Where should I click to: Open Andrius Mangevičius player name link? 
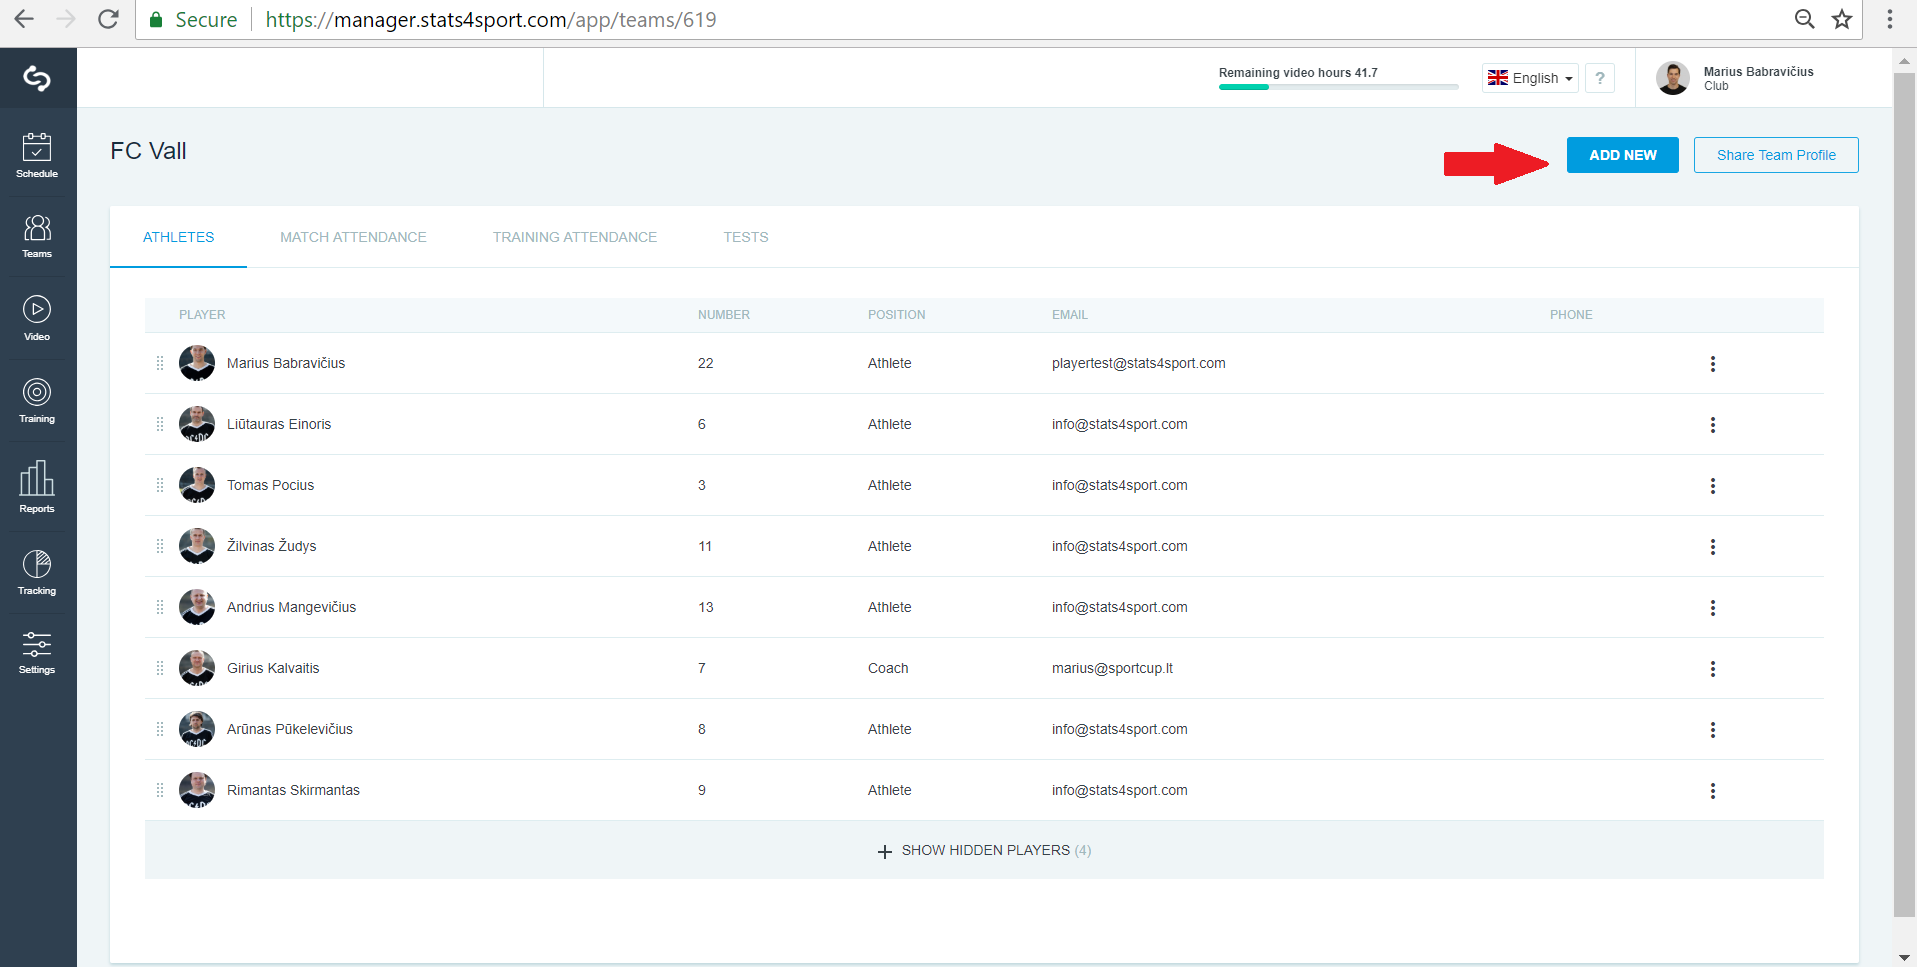click(x=291, y=607)
